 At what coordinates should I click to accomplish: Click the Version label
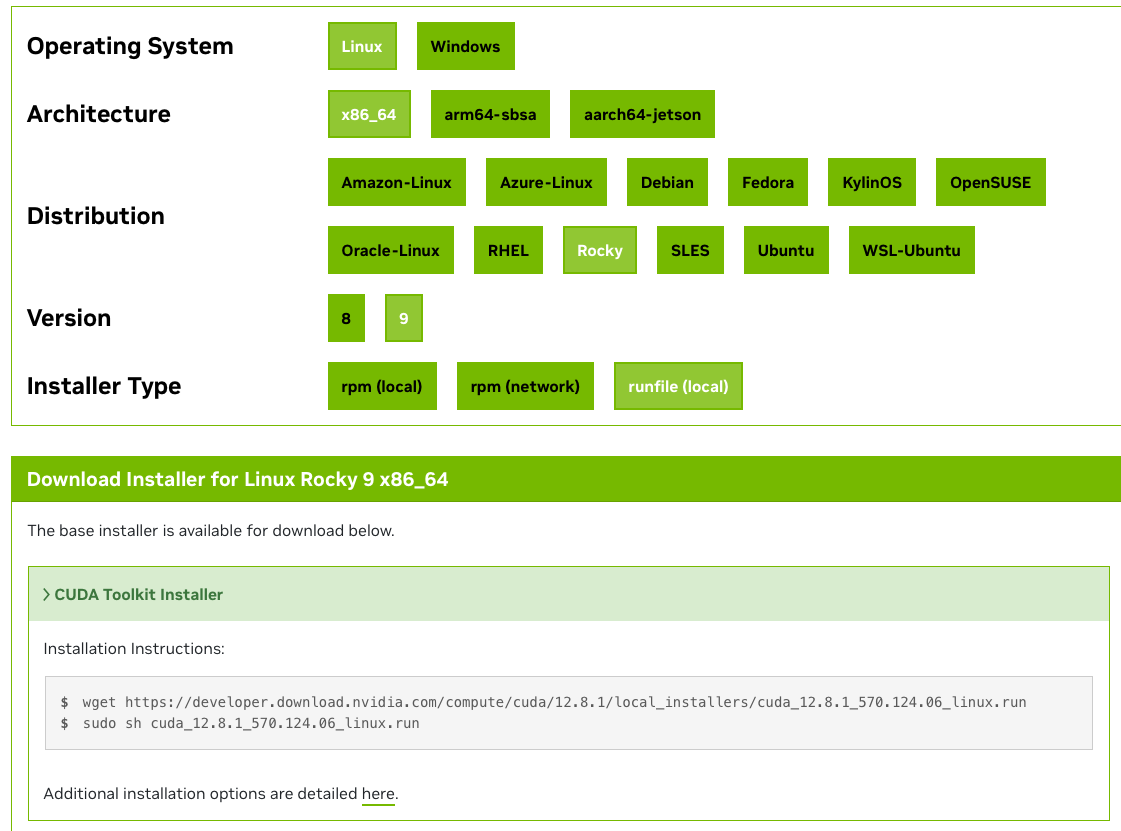[x=69, y=318]
